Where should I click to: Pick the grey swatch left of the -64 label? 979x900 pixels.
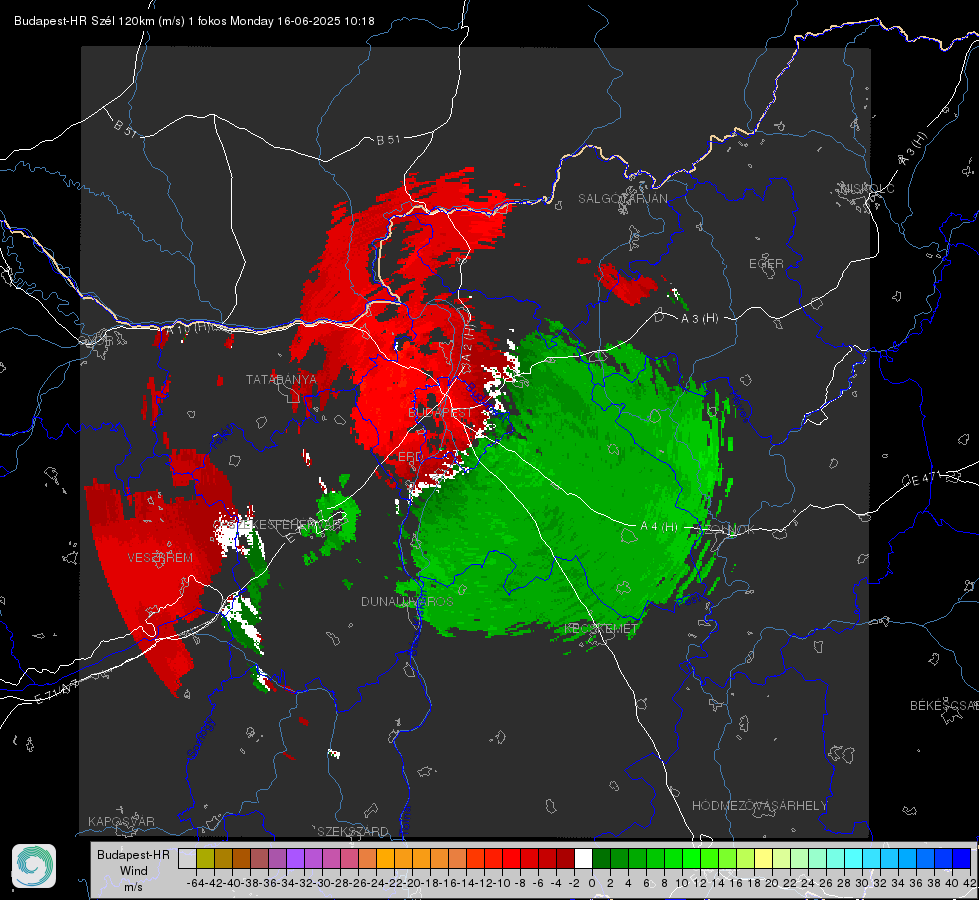(187, 859)
